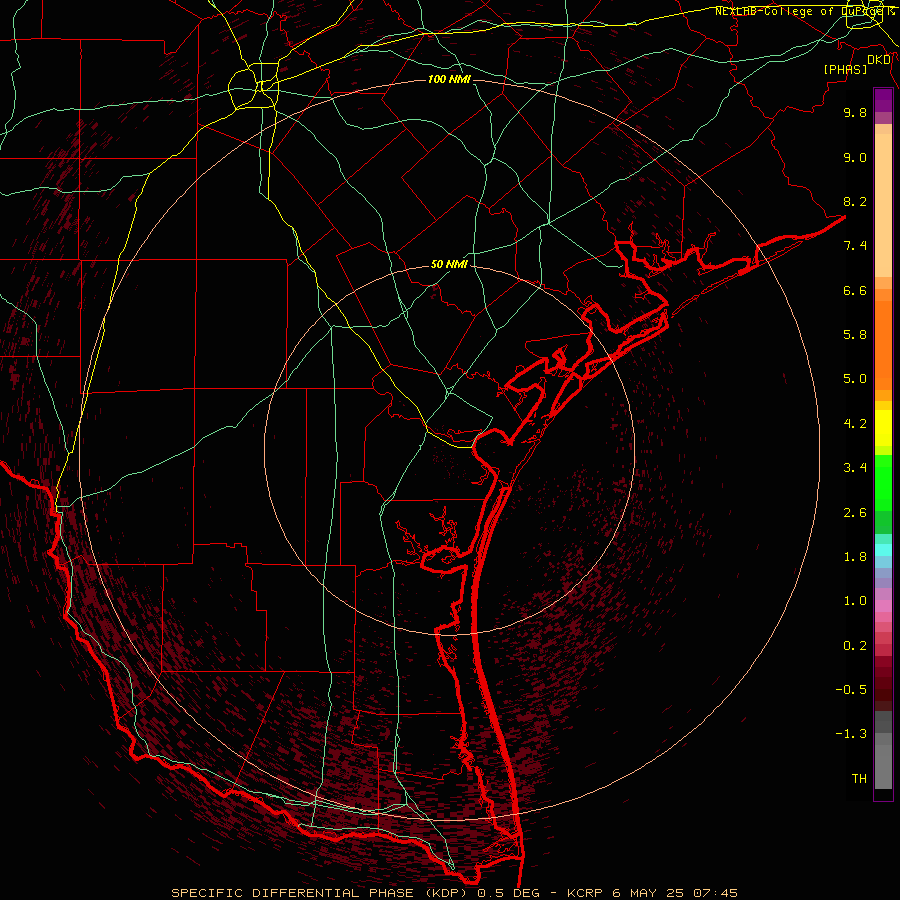Image resolution: width=900 pixels, height=900 pixels.
Task: Click the 5.8 legend value
Action: point(855,335)
